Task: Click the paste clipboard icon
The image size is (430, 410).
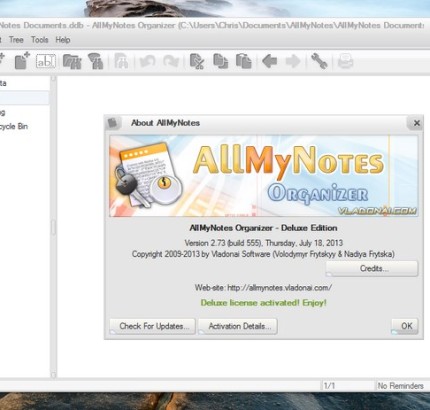Action: pos(244,61)
